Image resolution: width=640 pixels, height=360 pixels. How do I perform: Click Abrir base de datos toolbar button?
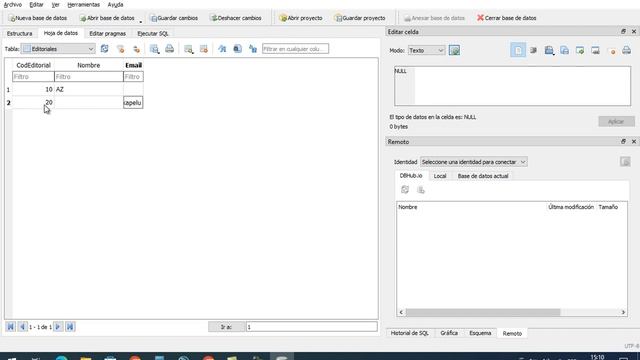[x=107, y=18]
